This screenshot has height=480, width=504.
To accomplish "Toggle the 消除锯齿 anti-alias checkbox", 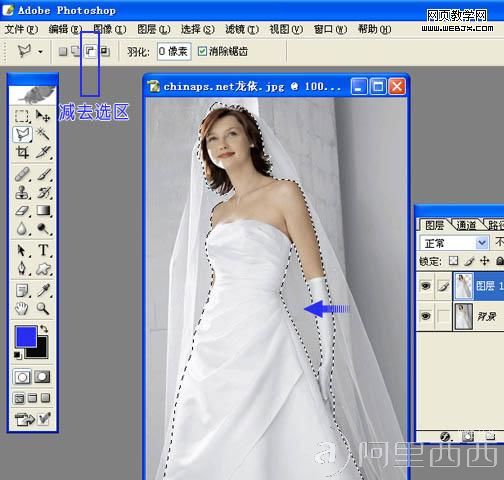I will click(202, 51).
